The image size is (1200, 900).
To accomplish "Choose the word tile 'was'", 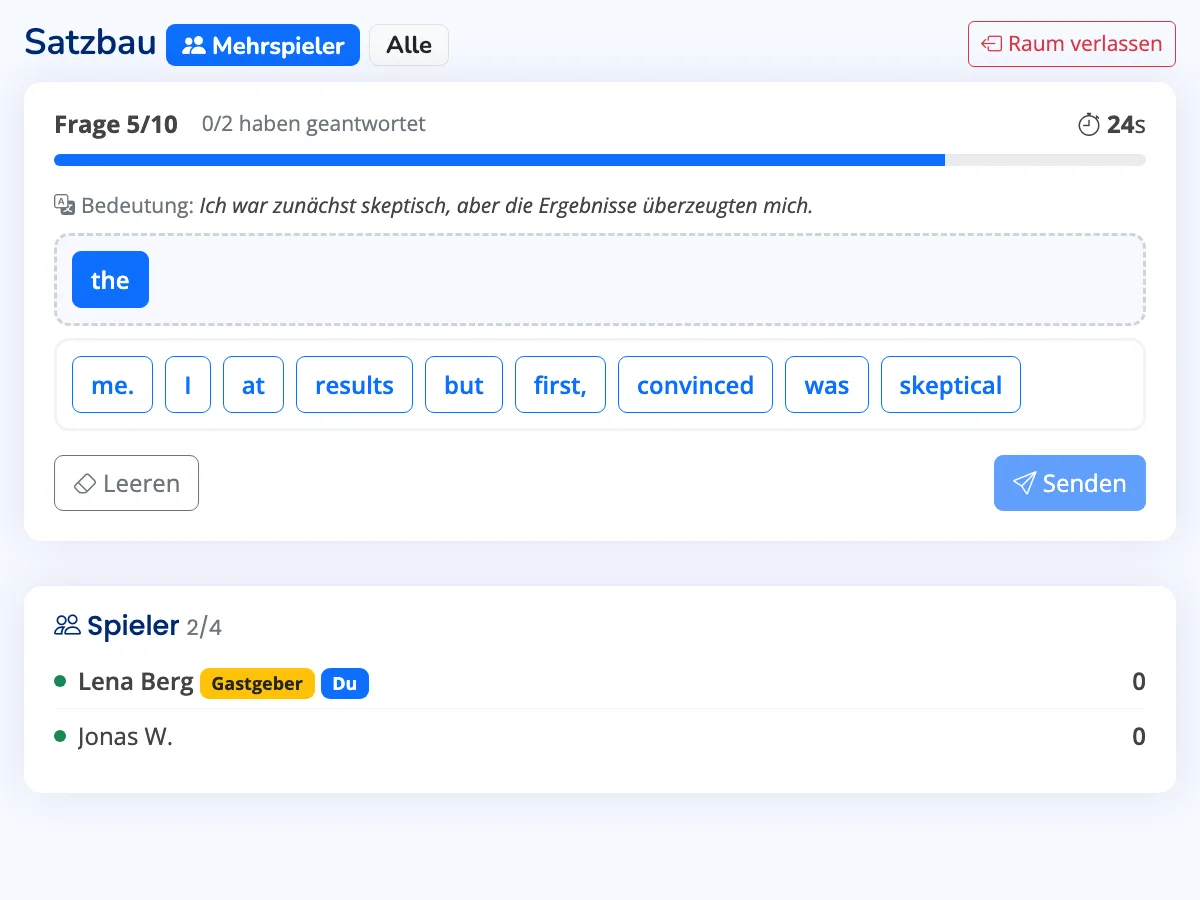I will tap(827, 385).
